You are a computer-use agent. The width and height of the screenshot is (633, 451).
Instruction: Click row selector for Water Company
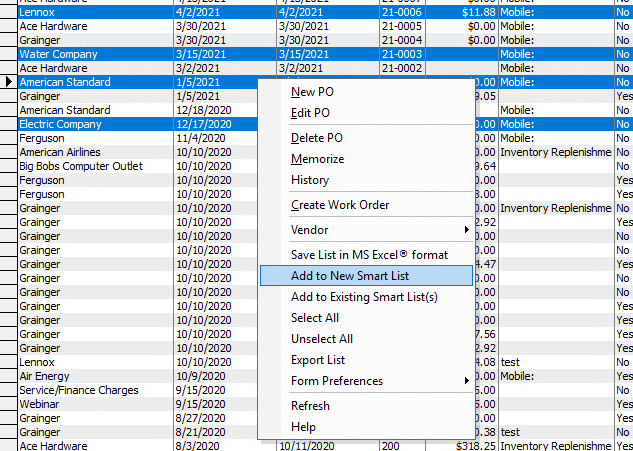pyautogui.click(x=8, y=54)
